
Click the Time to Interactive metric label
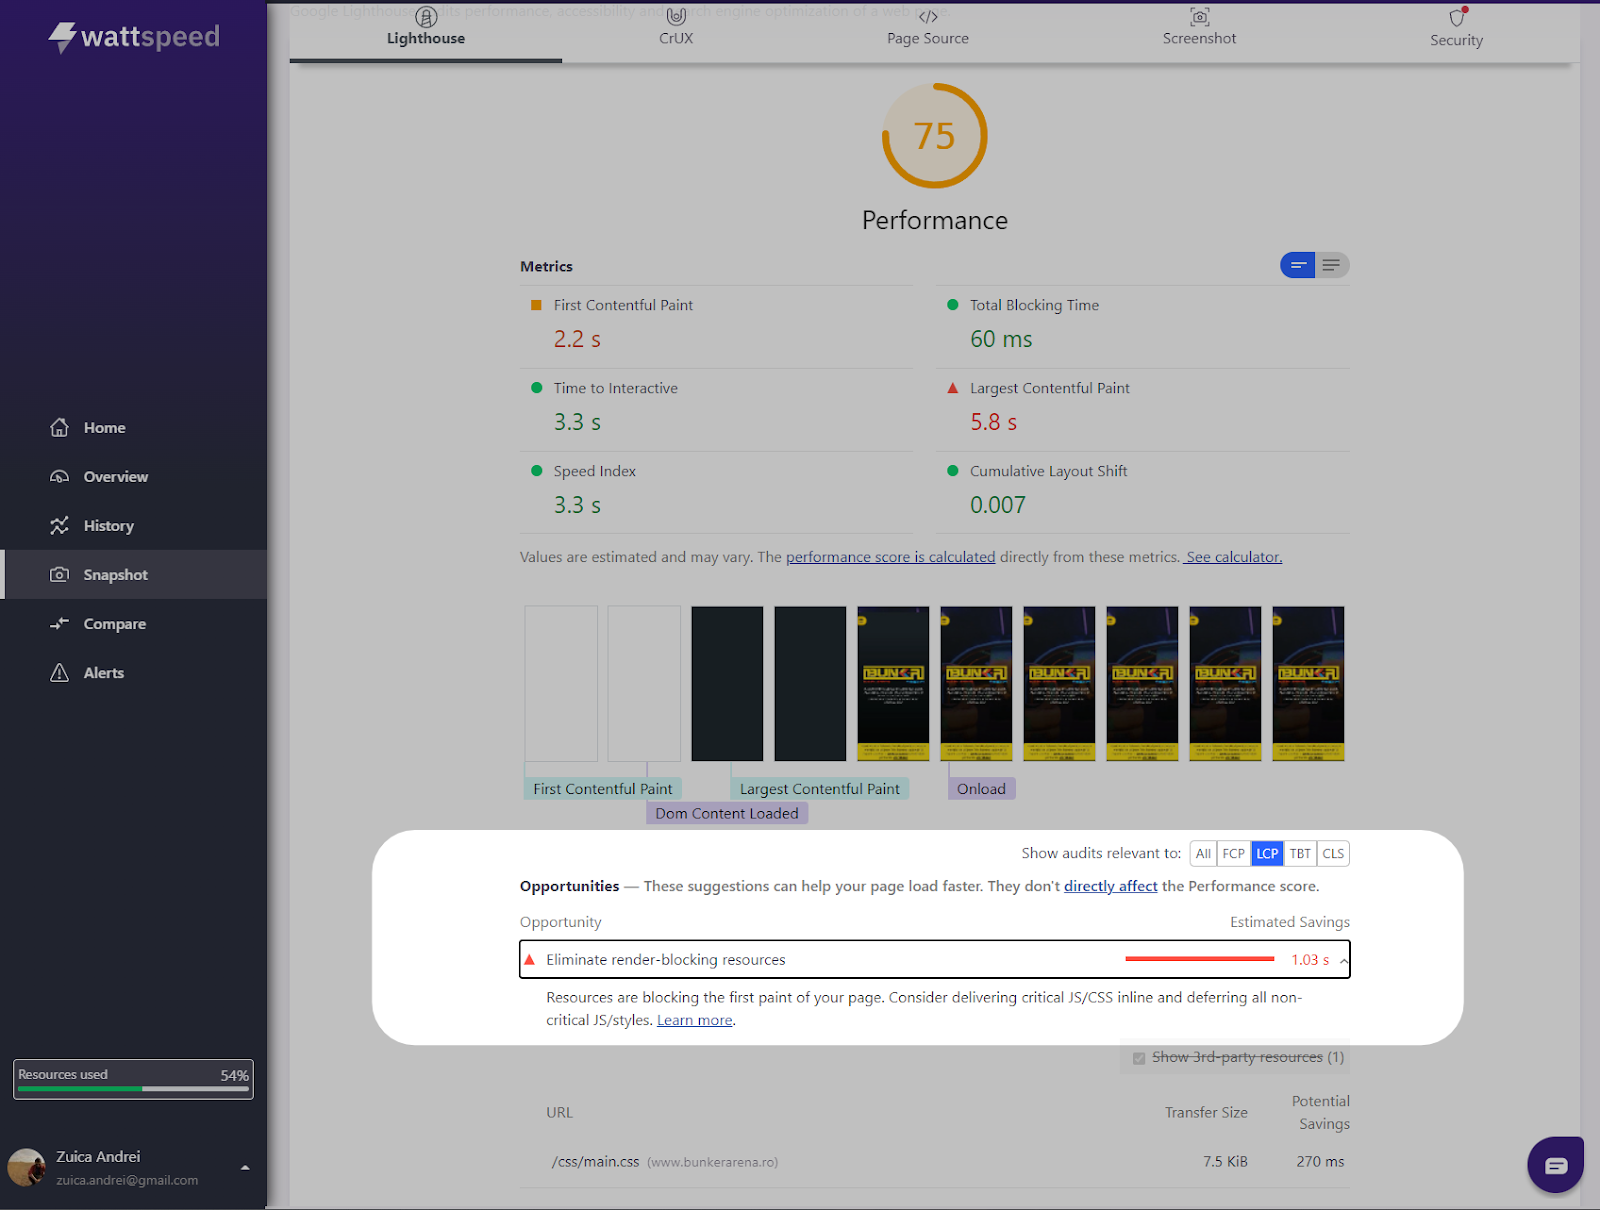(x=616, y=388)
